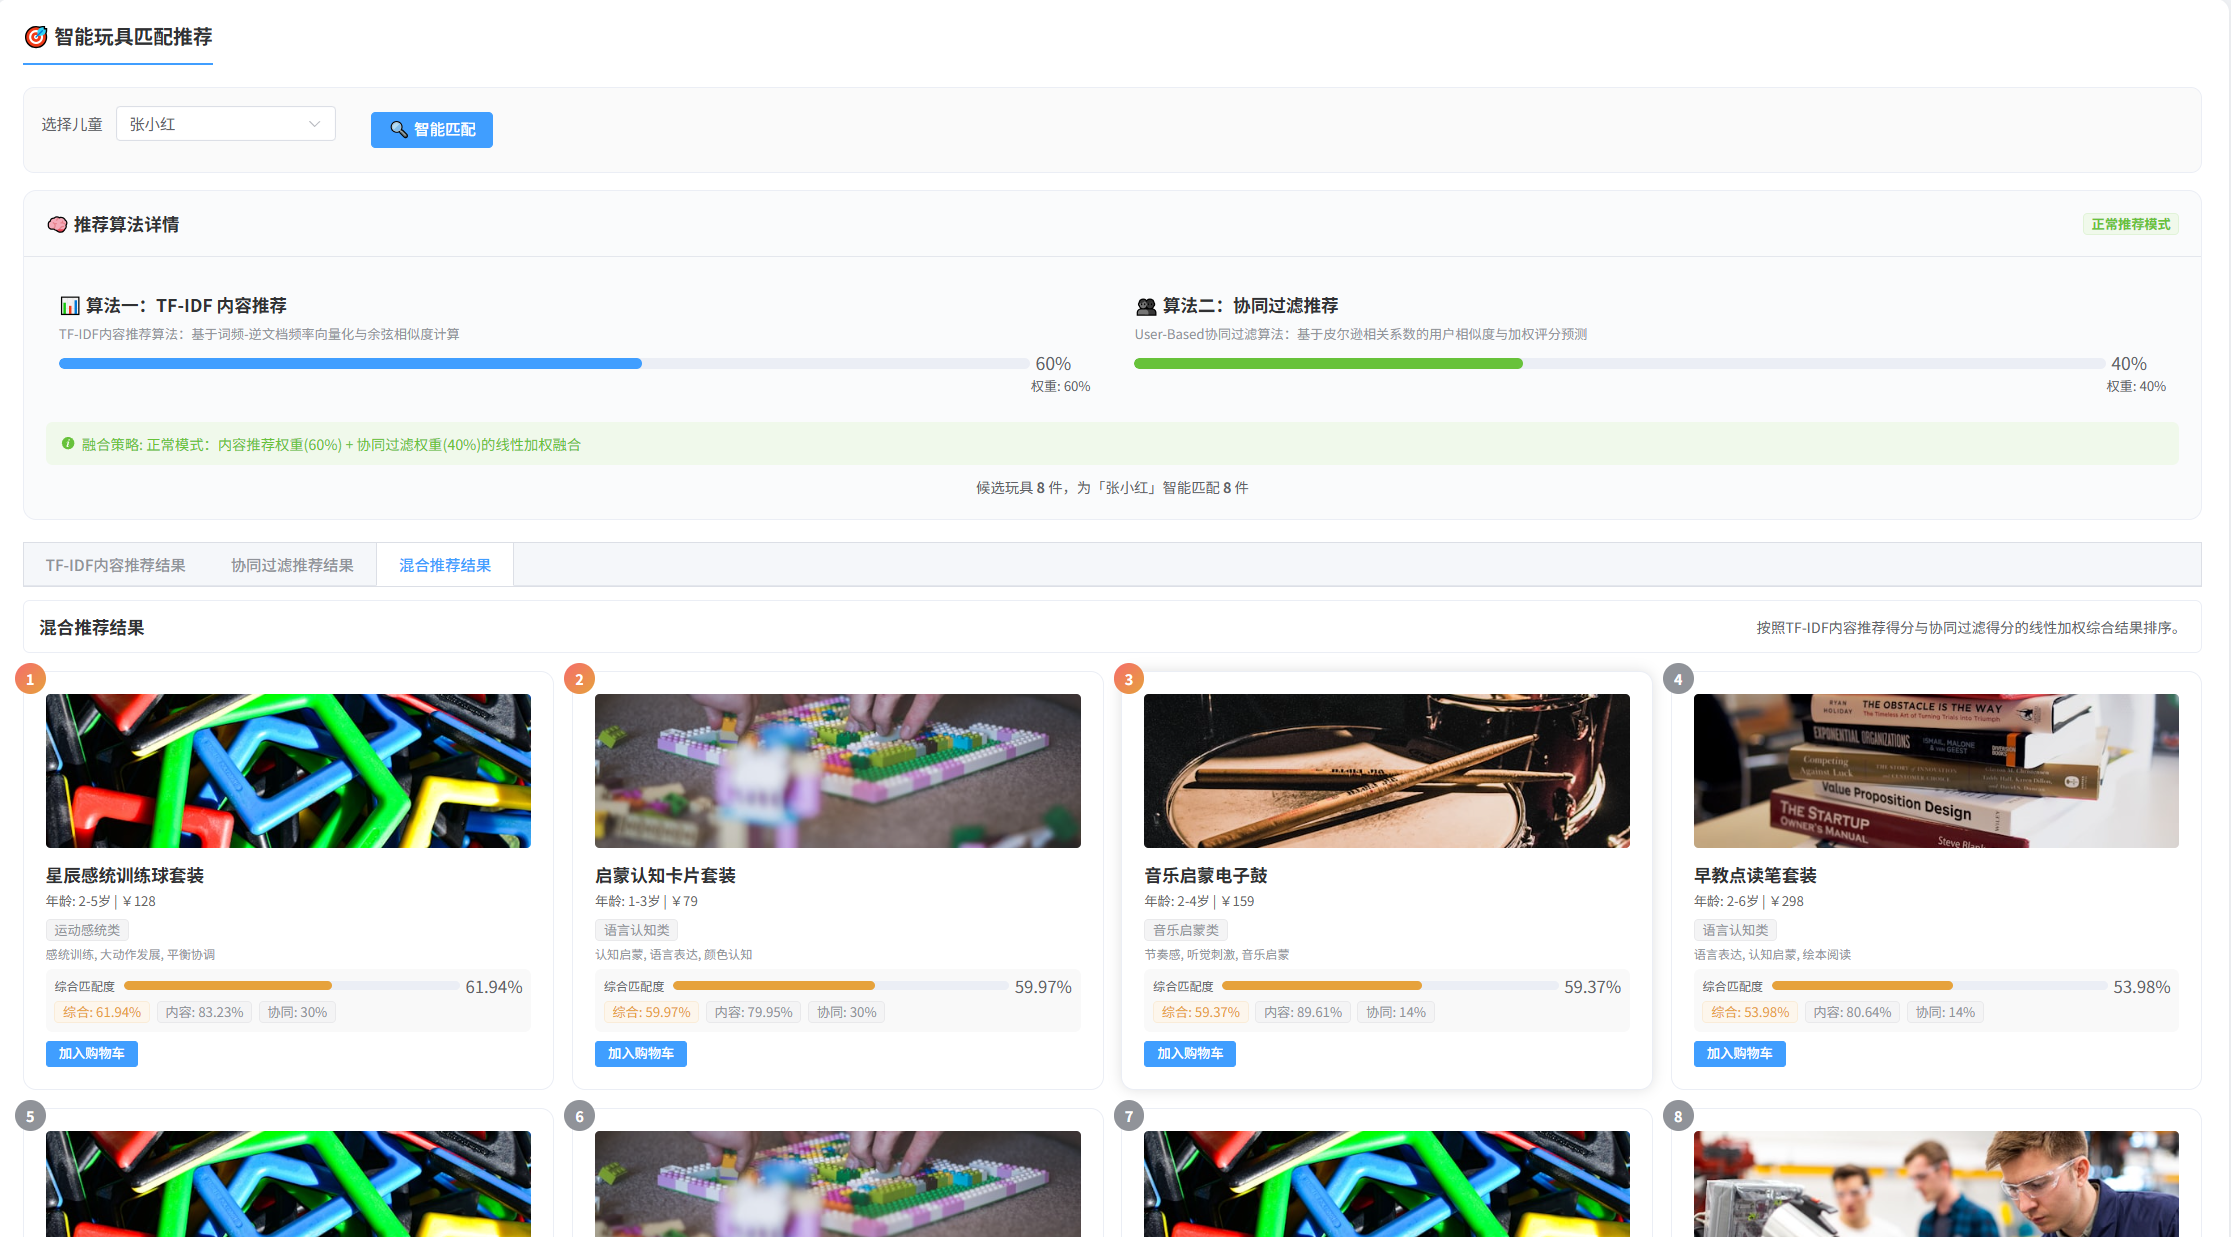Viewport: 2231px width, 1237px height.
Task: Open 早教点读笔套装 books image
Action: (x=1936, y=771)
